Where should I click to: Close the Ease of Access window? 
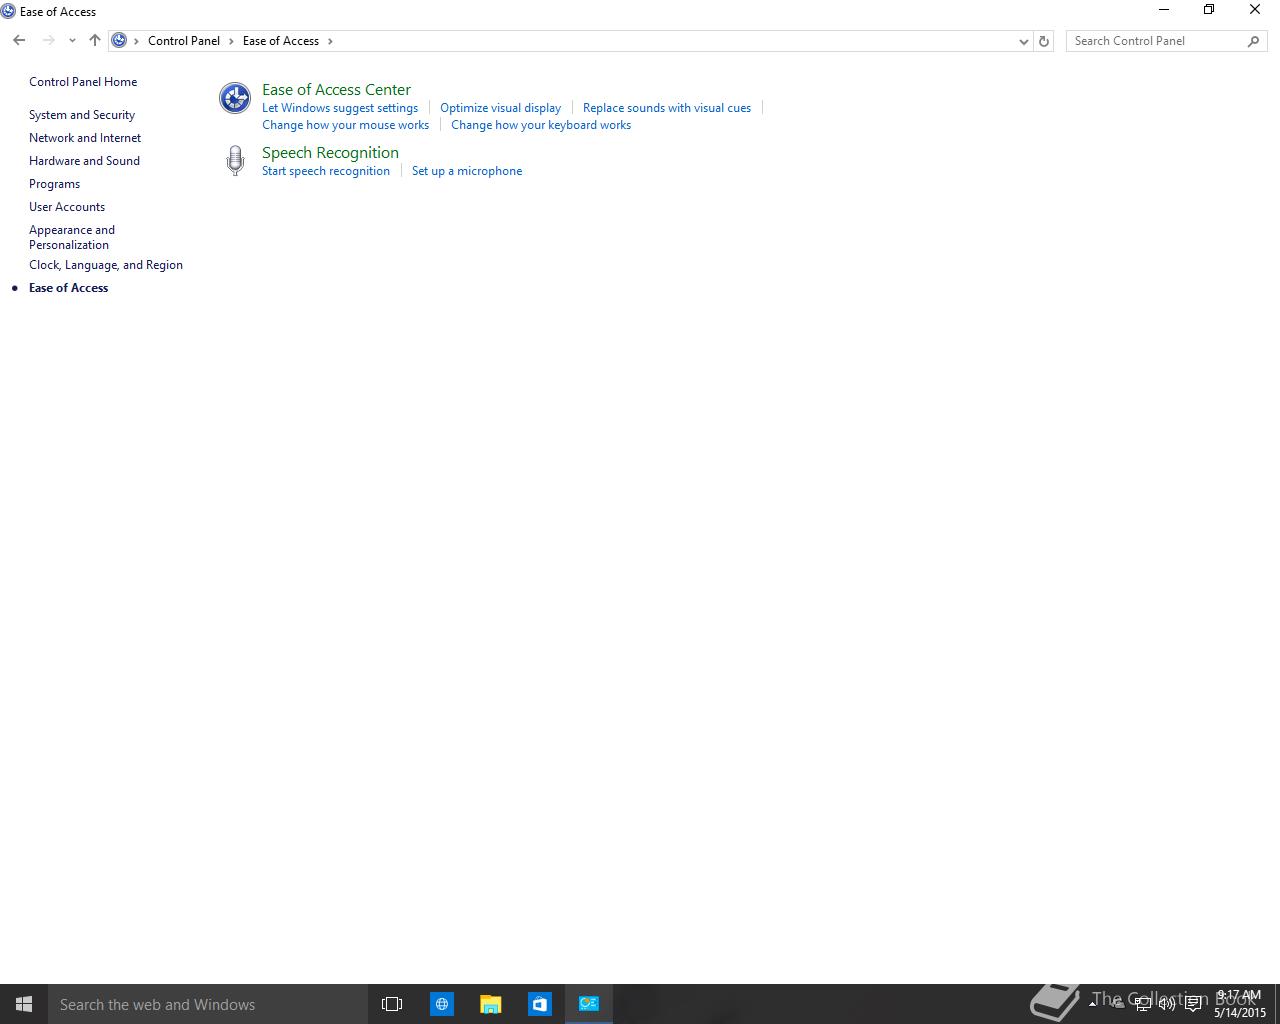(1255, 10)
